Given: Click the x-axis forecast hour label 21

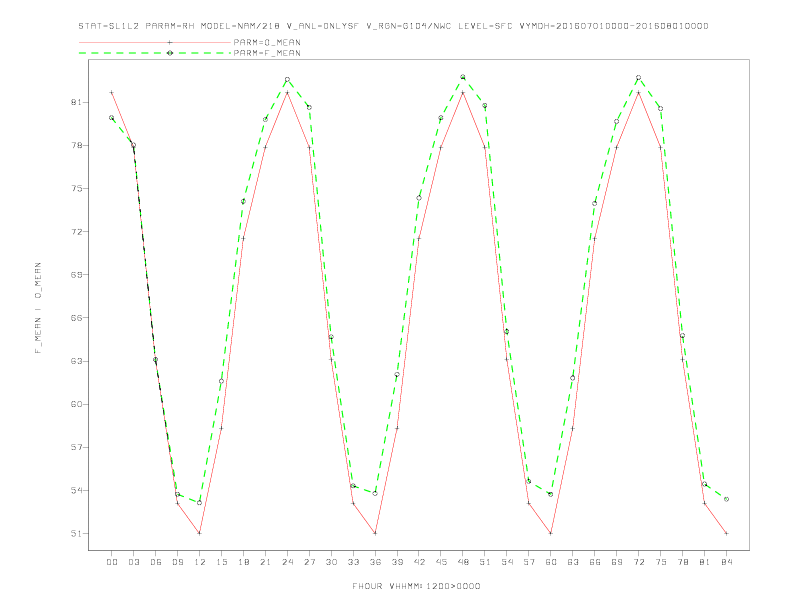Looking at the screenshot, I should click(x=265, y=562).
